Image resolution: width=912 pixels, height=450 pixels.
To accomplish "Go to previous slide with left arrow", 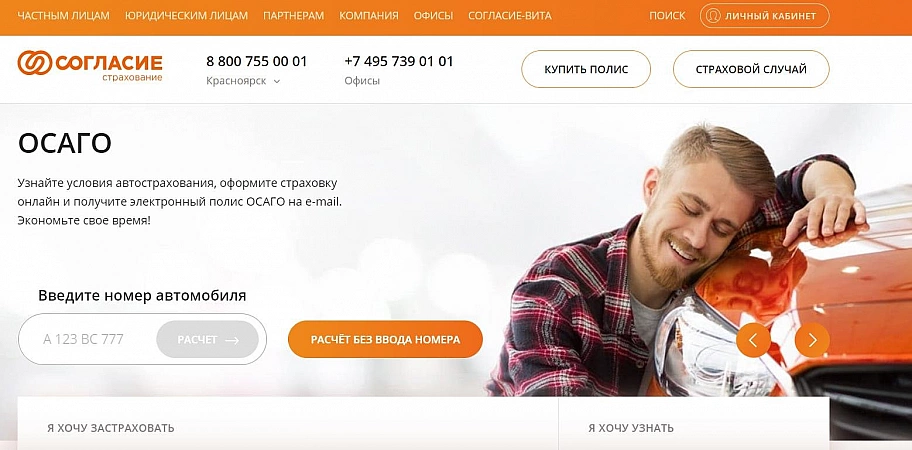I will [753, 340].
